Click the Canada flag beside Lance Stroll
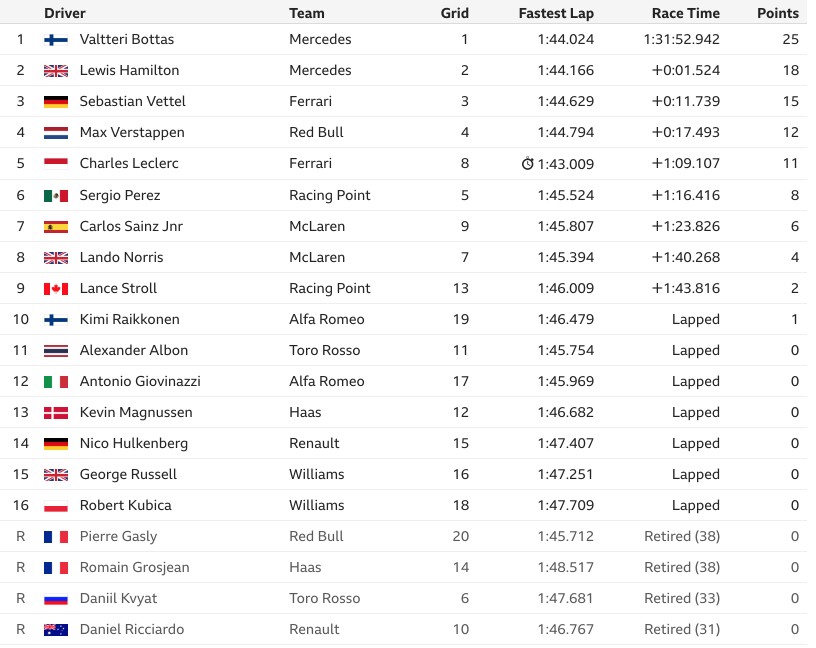This screenshot has height=648, width=816. tap(56, 289)
